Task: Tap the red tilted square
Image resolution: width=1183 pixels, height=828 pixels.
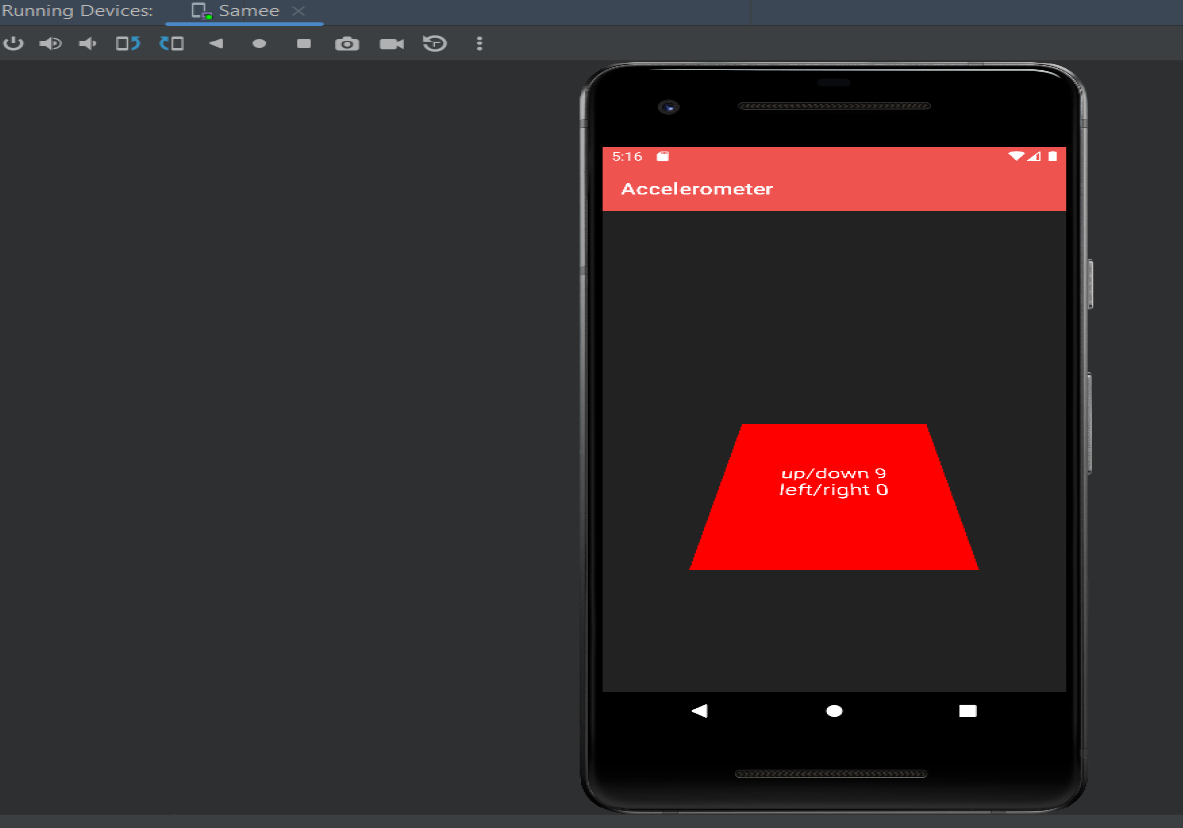Action: pos(834,497)
